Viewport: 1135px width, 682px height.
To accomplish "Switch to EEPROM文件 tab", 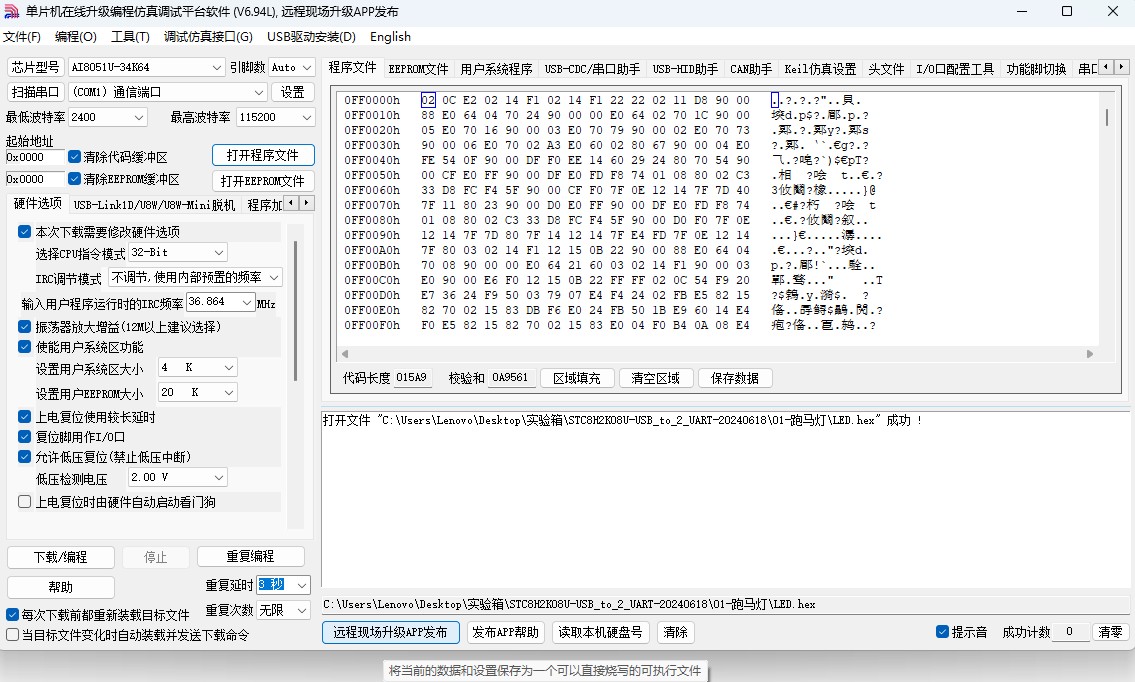I will pos(418,69).
